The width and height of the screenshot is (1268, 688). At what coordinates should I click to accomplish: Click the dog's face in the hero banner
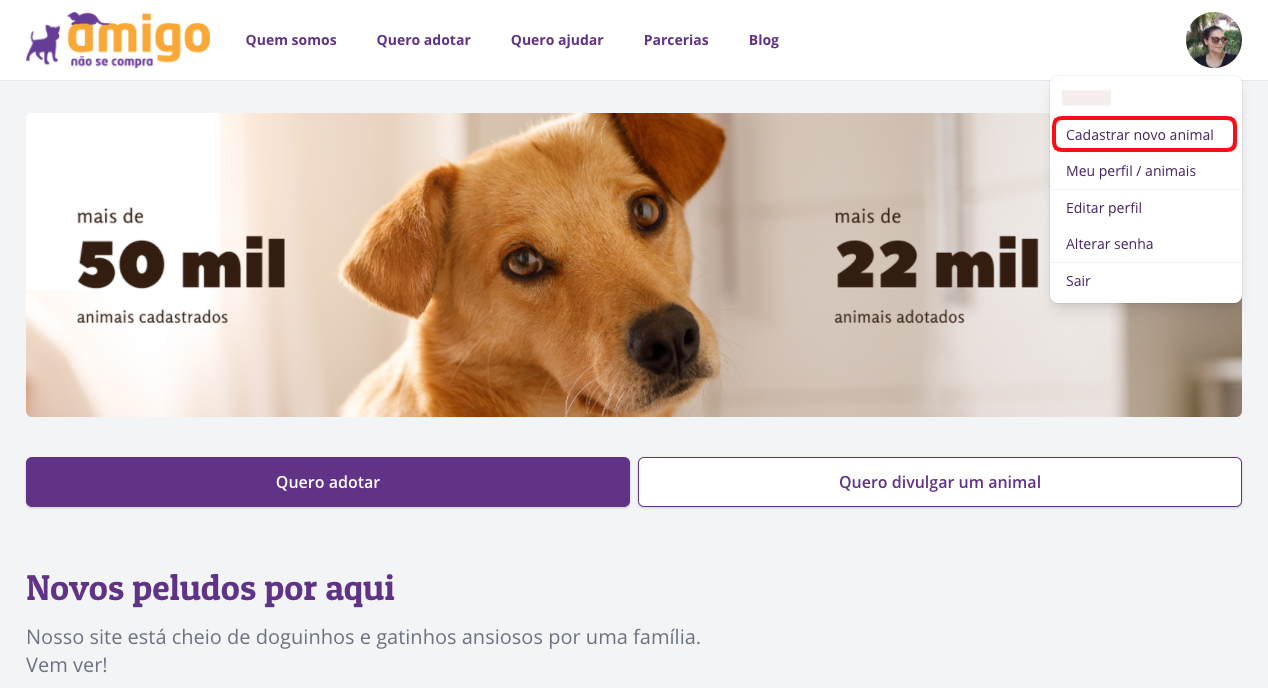[580, 260]
